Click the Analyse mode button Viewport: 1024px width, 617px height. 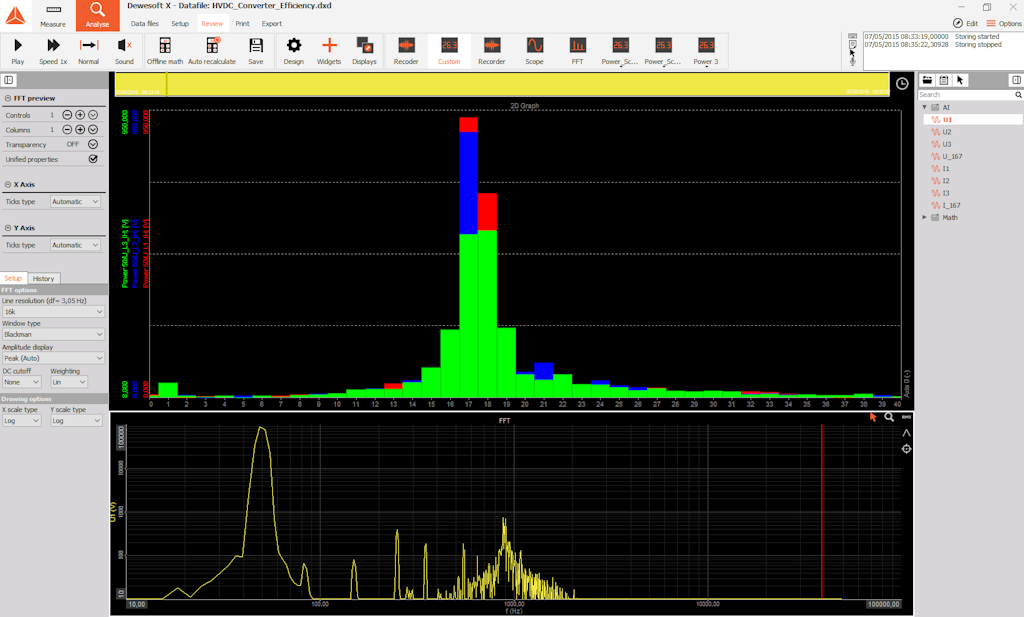click(97, 16)
